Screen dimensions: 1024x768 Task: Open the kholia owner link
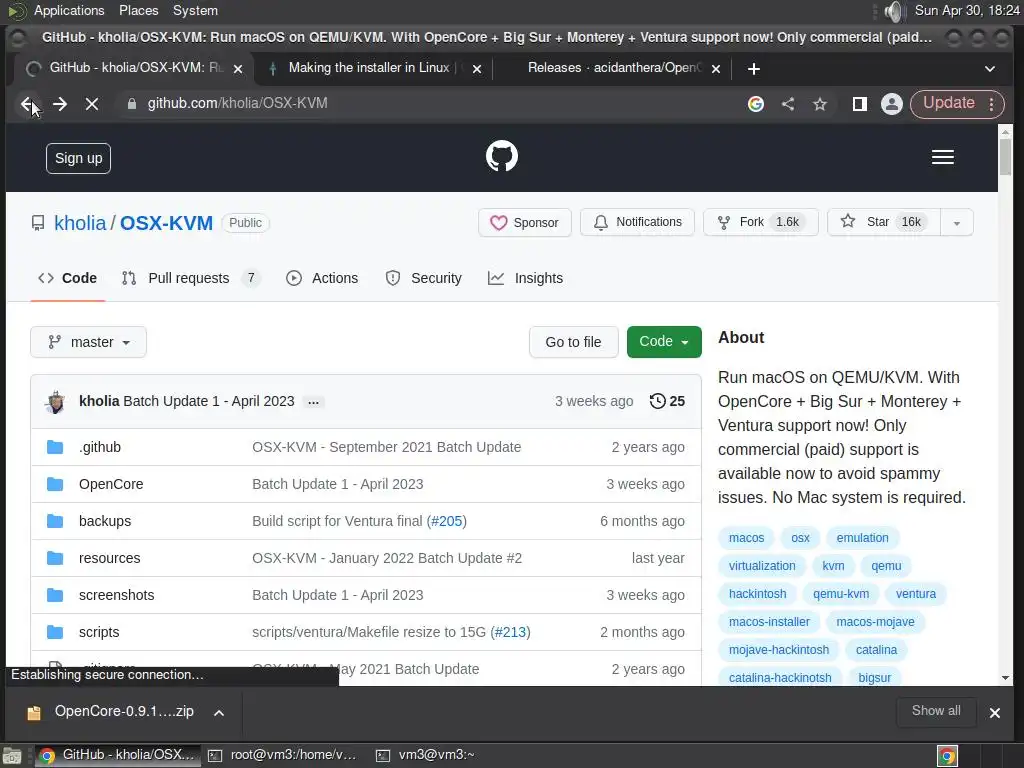click(x=80, y=223)
